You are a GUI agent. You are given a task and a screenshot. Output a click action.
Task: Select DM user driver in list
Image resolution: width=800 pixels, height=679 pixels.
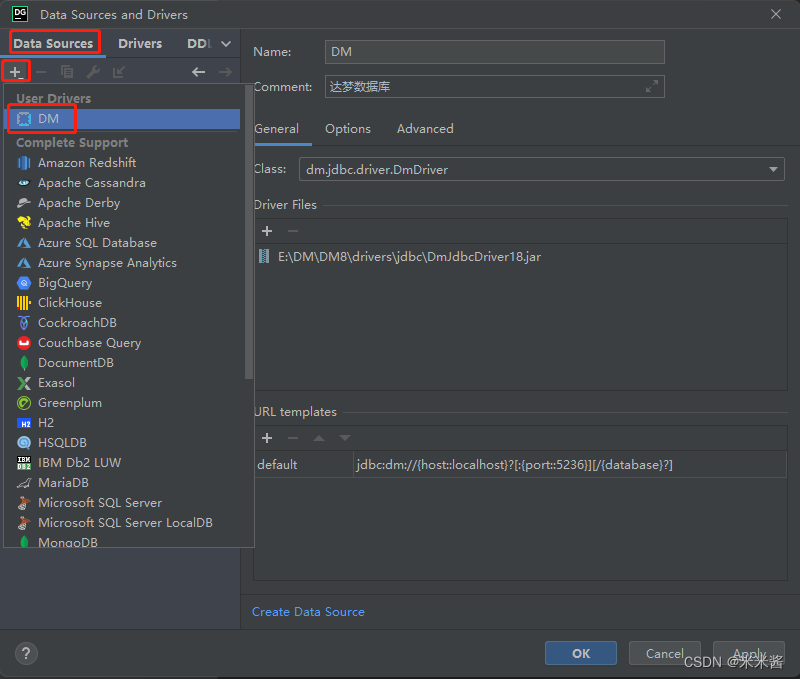click(122, 118)
